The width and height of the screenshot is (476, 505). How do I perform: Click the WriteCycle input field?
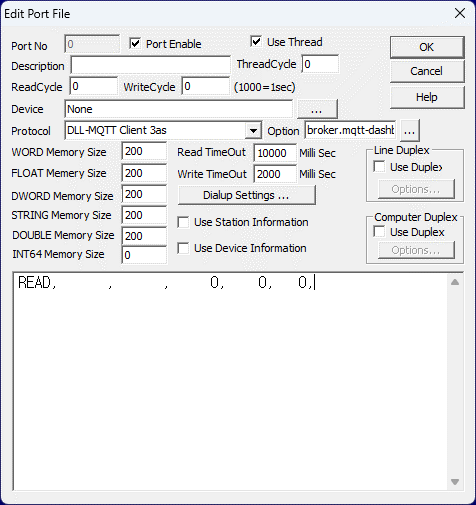(206, 86)
